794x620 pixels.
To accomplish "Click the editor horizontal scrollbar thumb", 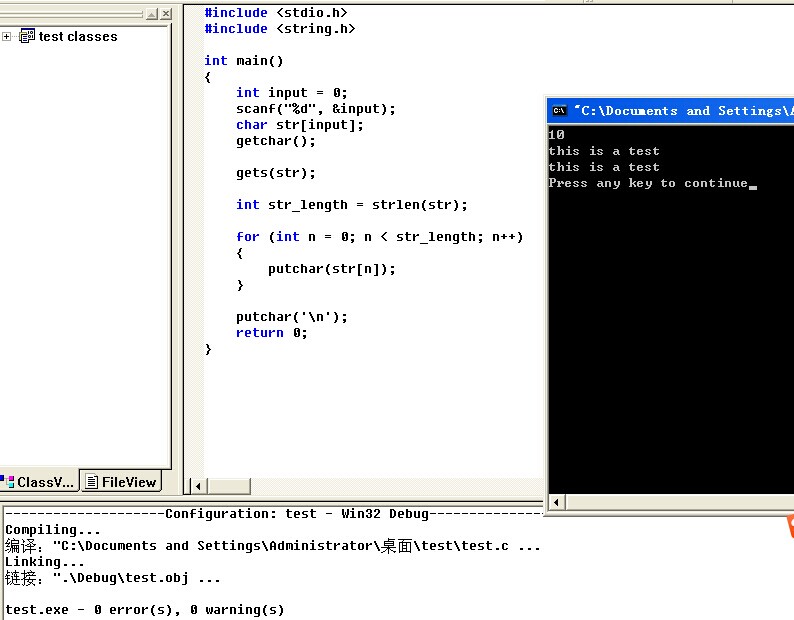I will pyautogui.click(x=229, y=486).
